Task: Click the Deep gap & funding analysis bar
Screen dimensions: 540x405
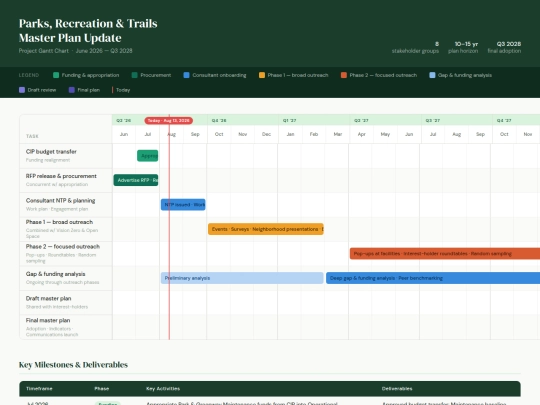Action: click(x=433, y=278)
